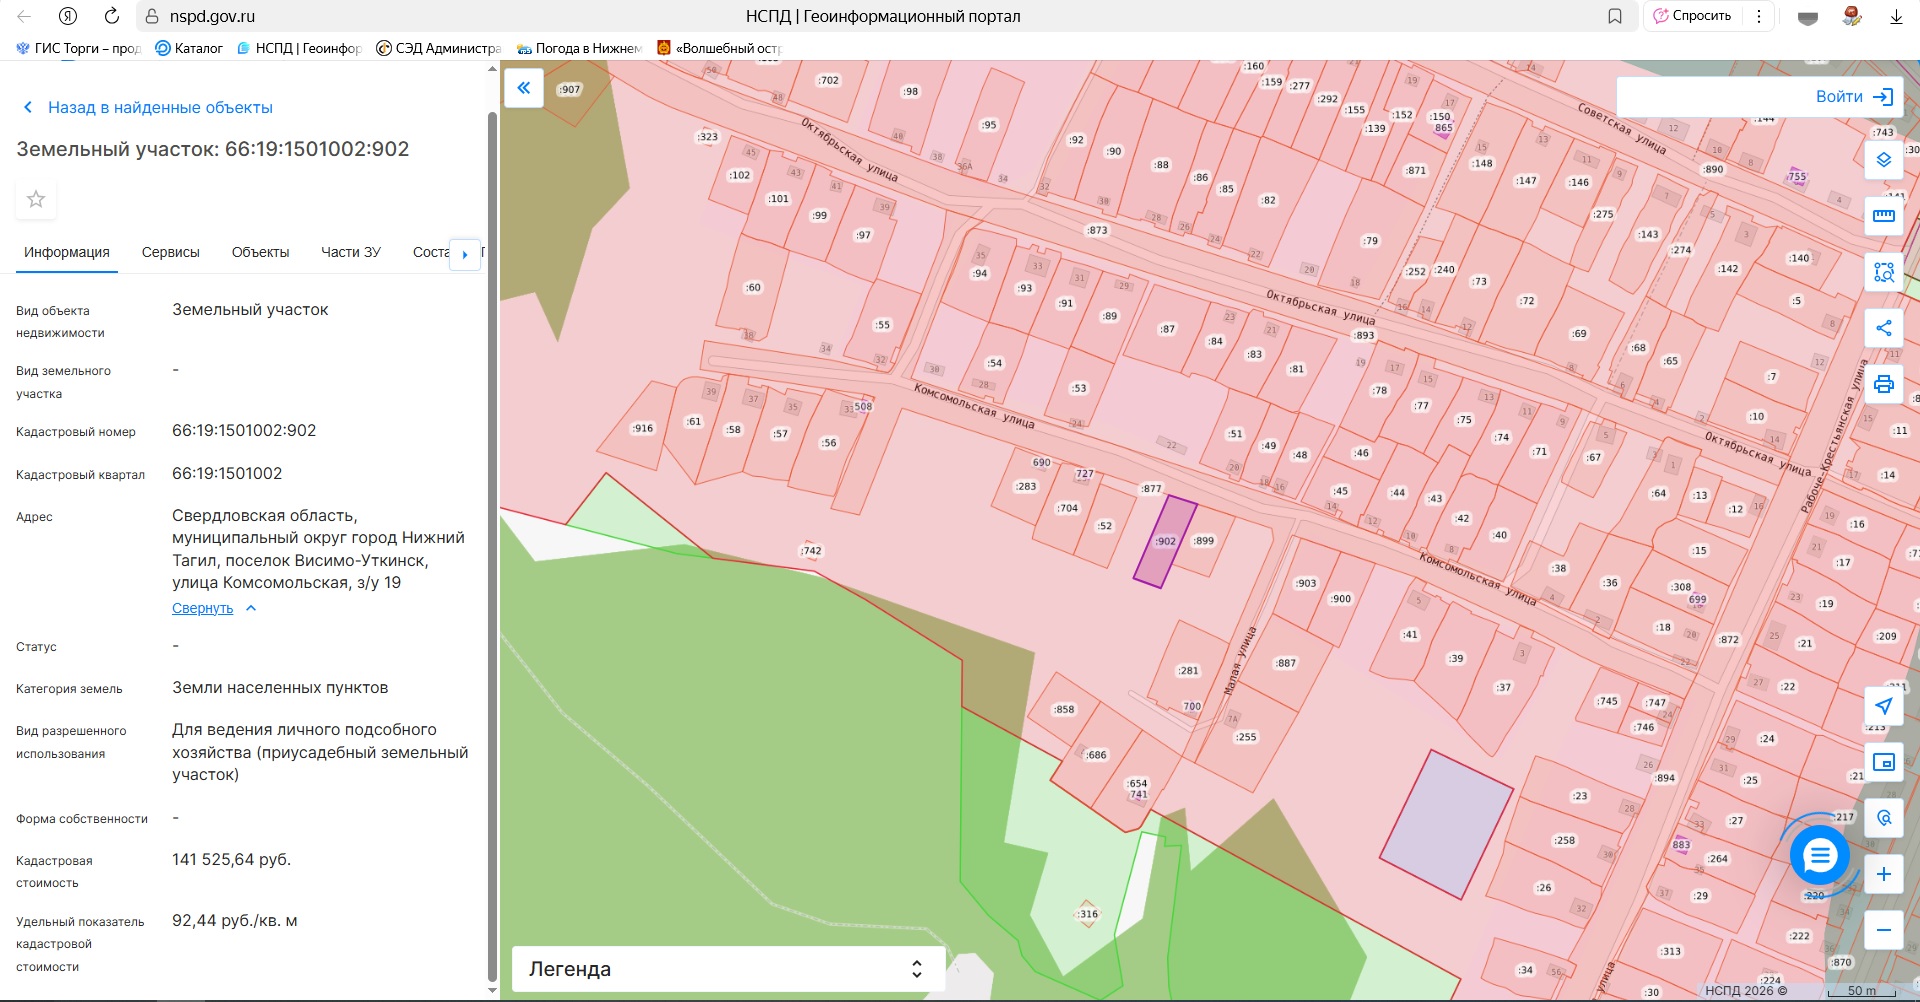Click the Войти login button

(x=1853, y=97)
